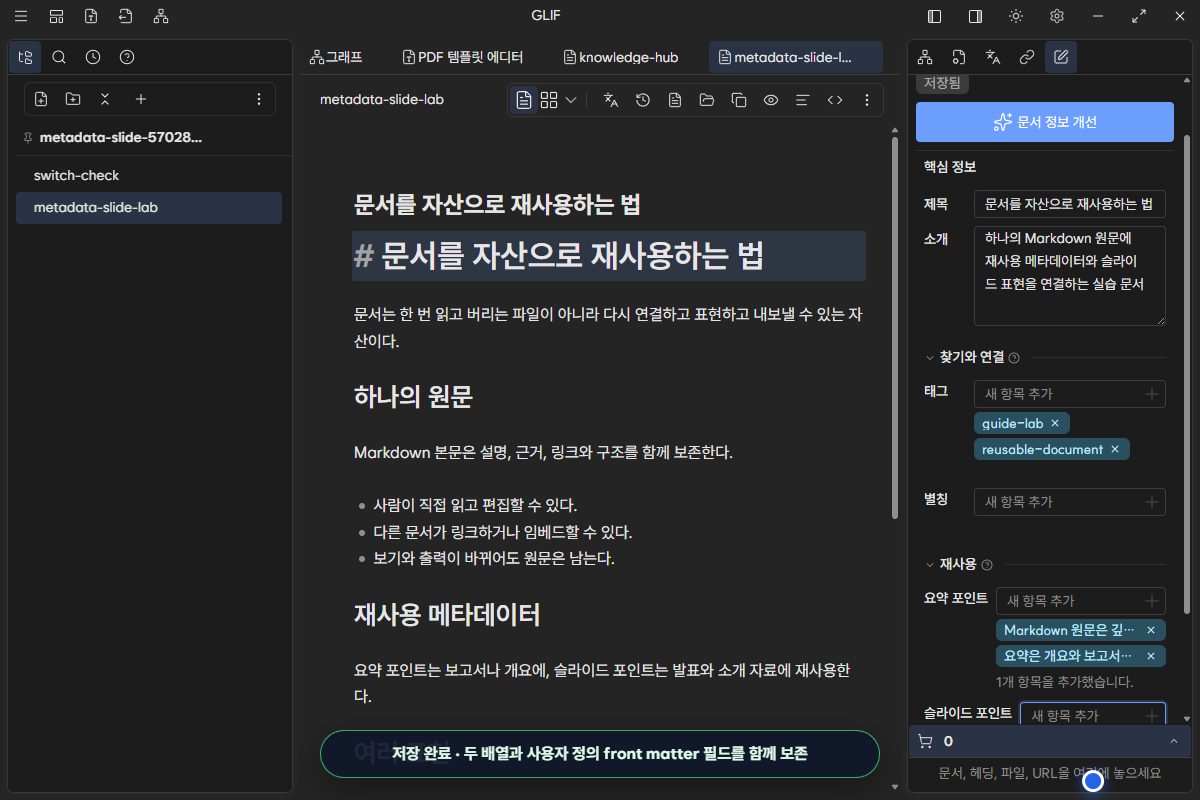The height and width of the screenshot is (800, 1200).
Task: Open the graph tab in right panel
Action: pyautogui.click(x=925, y=57)
